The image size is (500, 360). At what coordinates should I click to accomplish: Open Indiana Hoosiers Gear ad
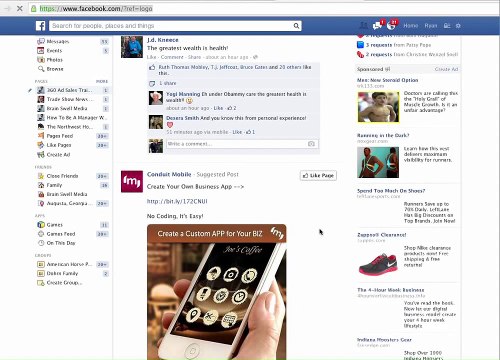pyautogui.click(x=384, y=340)
